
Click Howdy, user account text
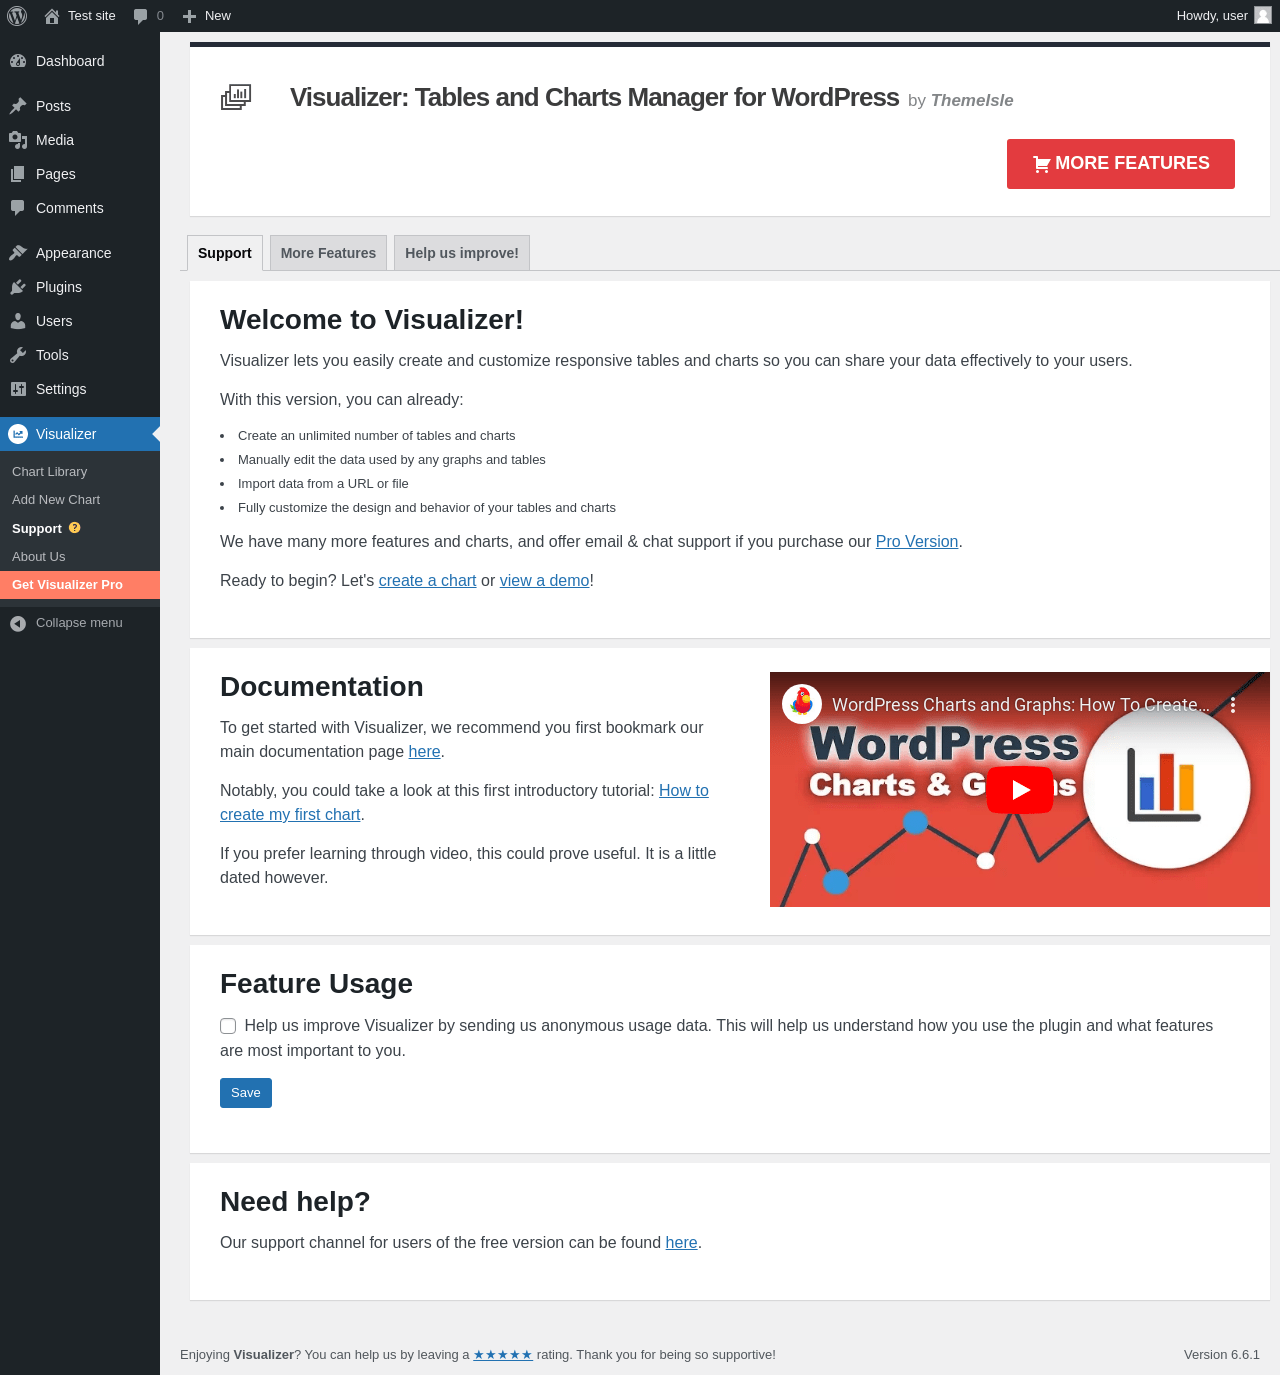pyautogui.click(x=1212, y=16)
